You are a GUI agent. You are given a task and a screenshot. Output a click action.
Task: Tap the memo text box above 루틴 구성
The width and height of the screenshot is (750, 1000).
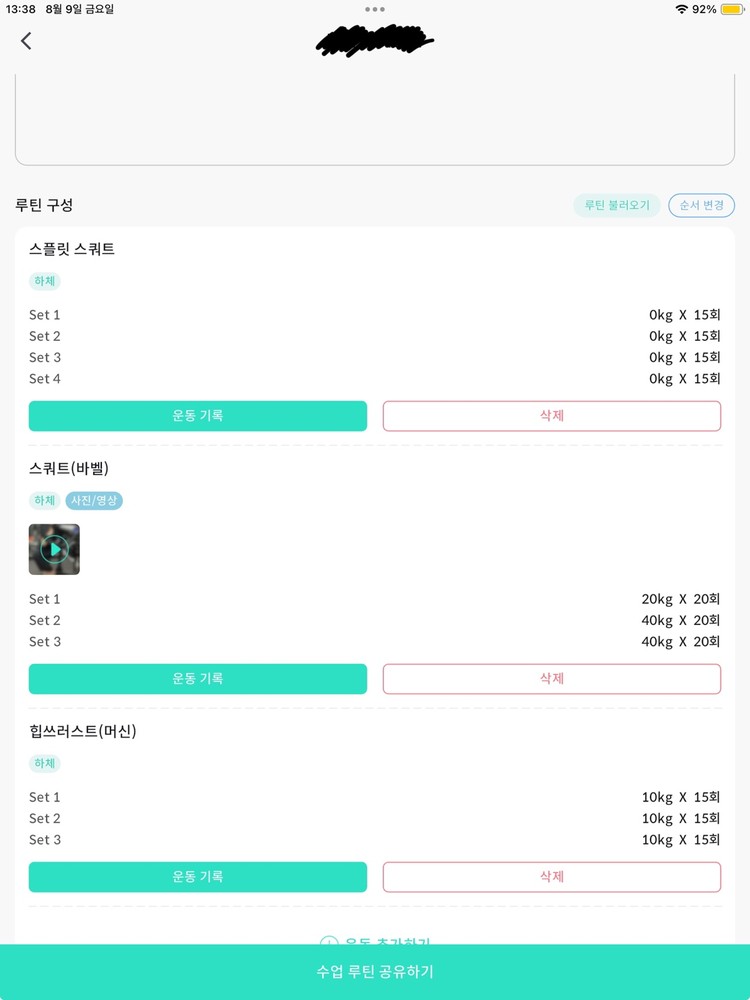375,120
